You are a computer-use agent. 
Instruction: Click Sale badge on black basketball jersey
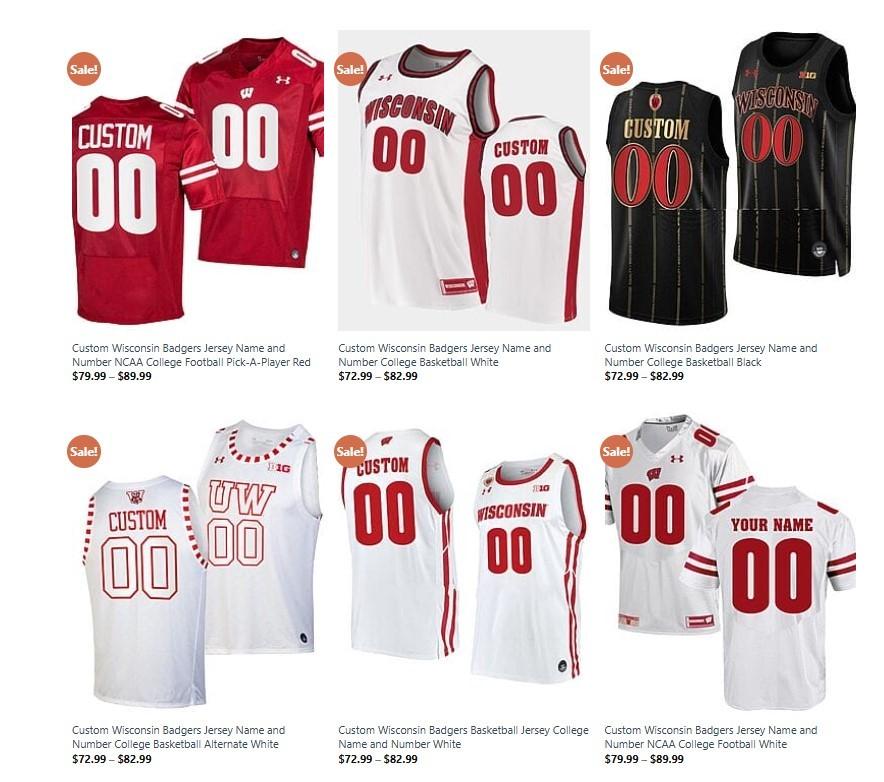point(616,69)
